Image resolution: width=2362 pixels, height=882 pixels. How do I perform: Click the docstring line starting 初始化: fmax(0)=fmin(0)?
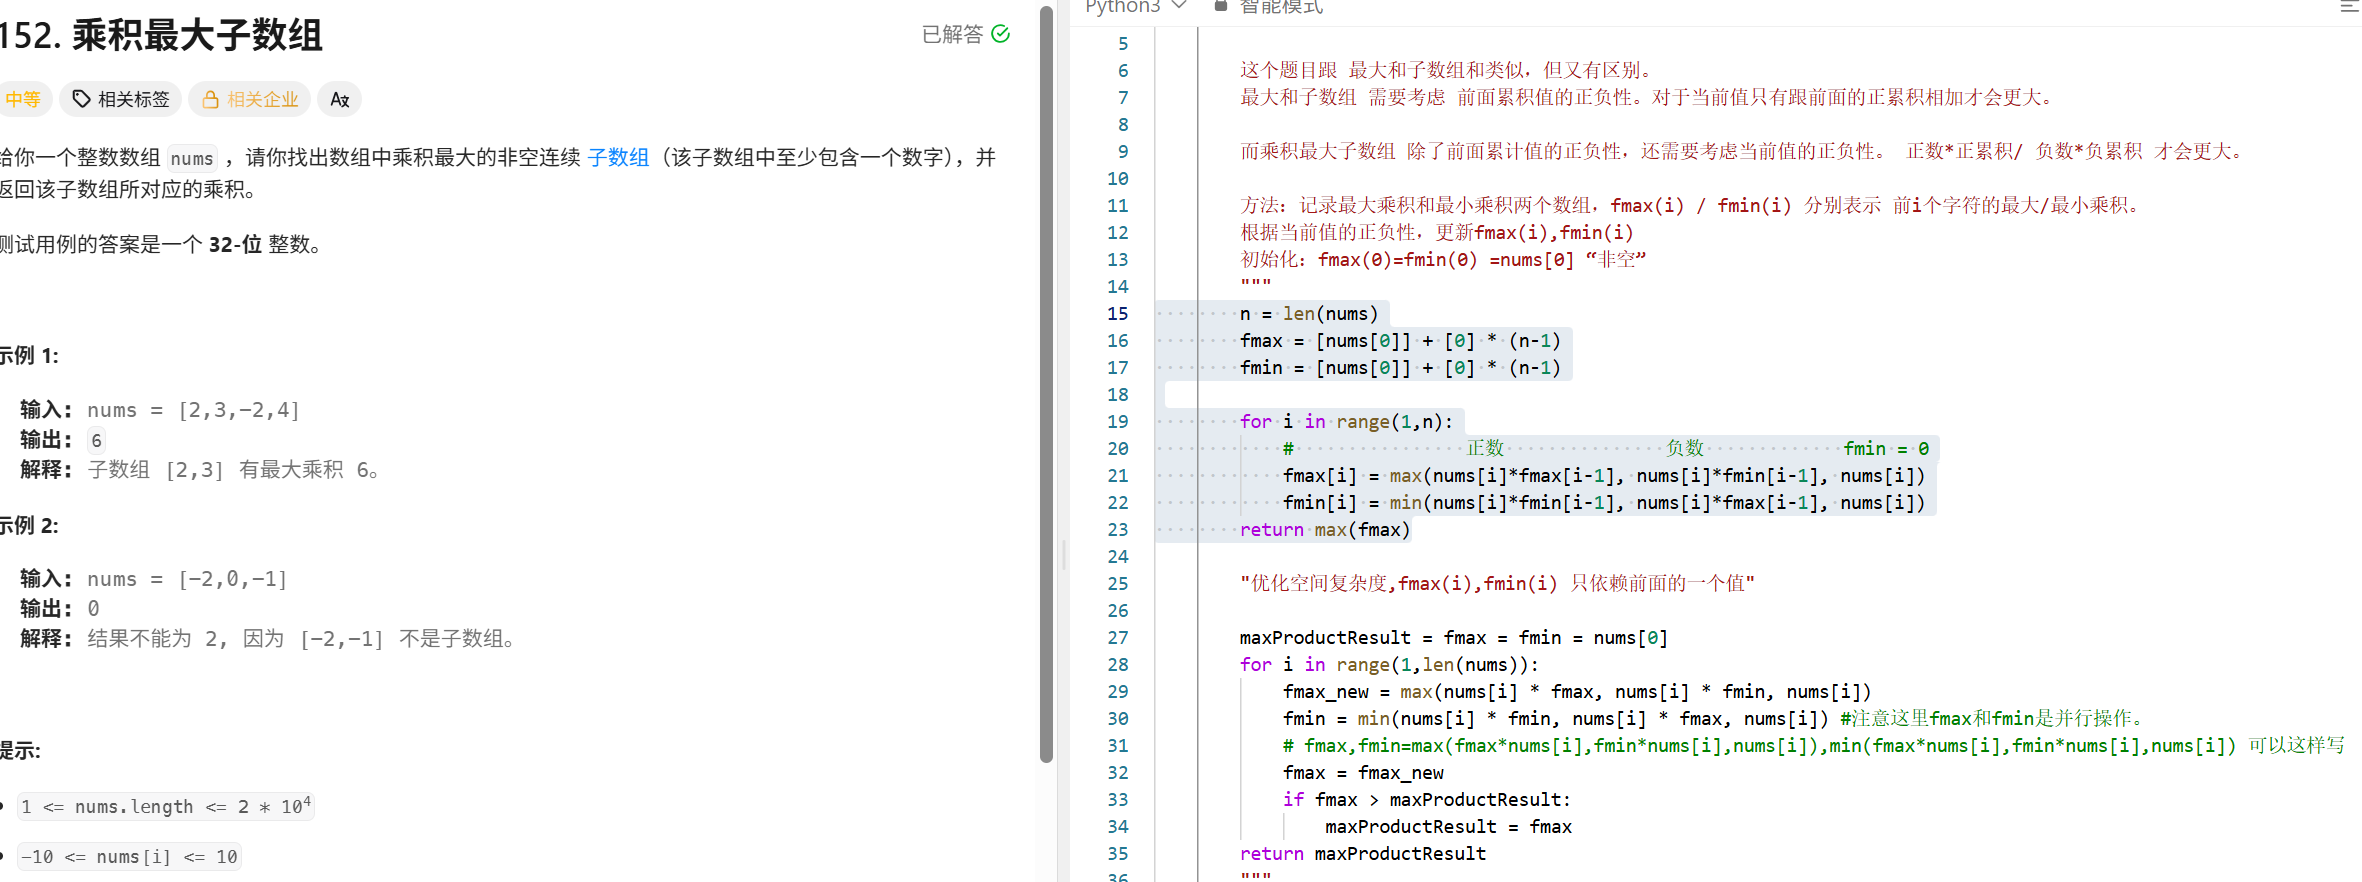click(1443, 260)
